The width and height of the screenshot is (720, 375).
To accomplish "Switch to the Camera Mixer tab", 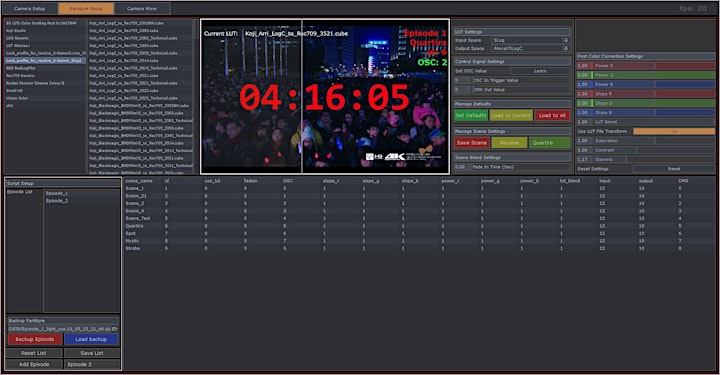I will (142, 8).
